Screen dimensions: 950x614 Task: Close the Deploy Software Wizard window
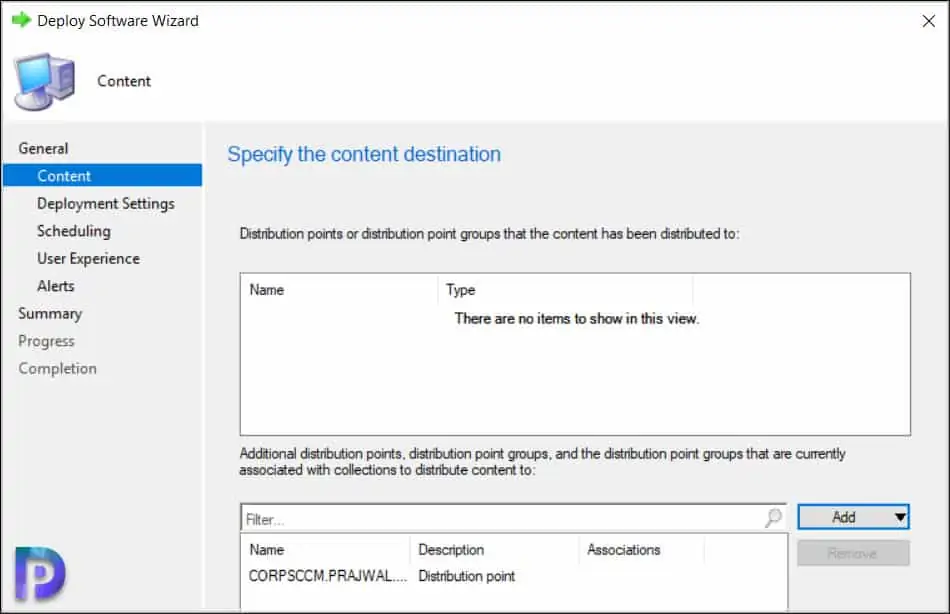928,21
